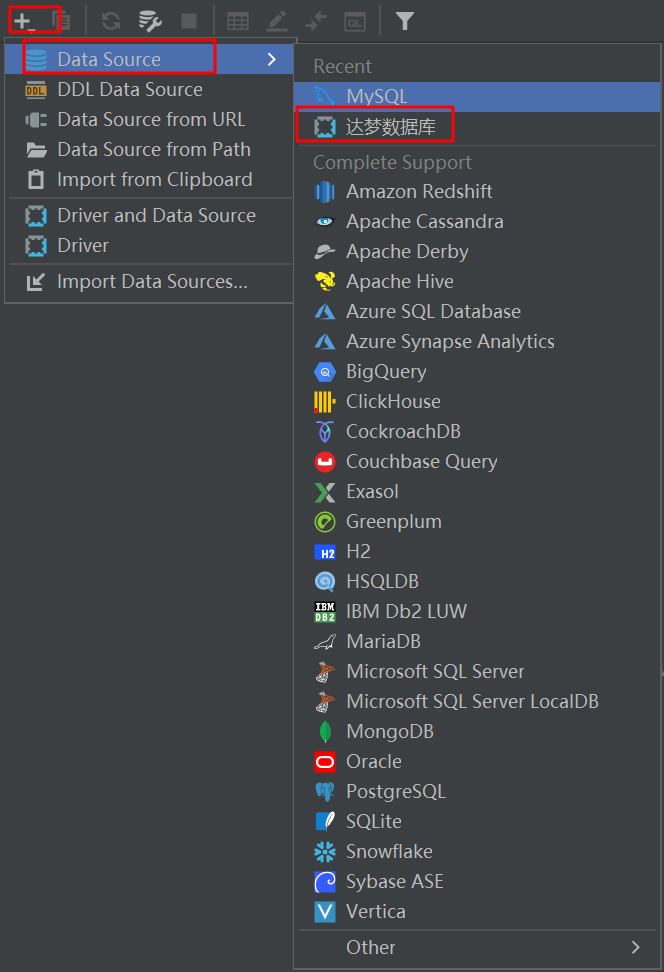Expand the Data Source submenu arrow
The height and width of the screenshot is (972, 664).
272,59
